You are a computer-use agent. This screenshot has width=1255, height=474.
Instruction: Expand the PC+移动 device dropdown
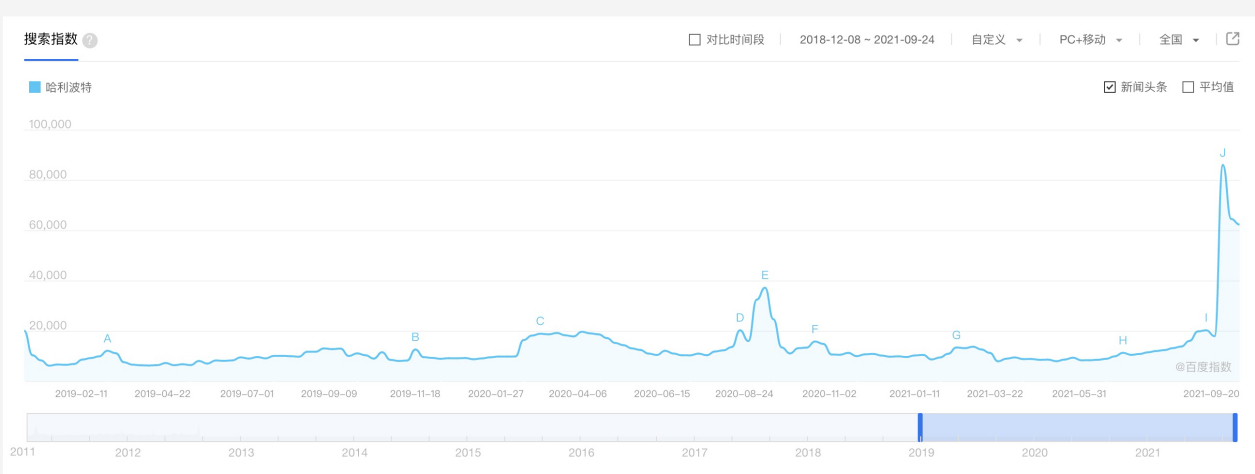[1091, 40]
